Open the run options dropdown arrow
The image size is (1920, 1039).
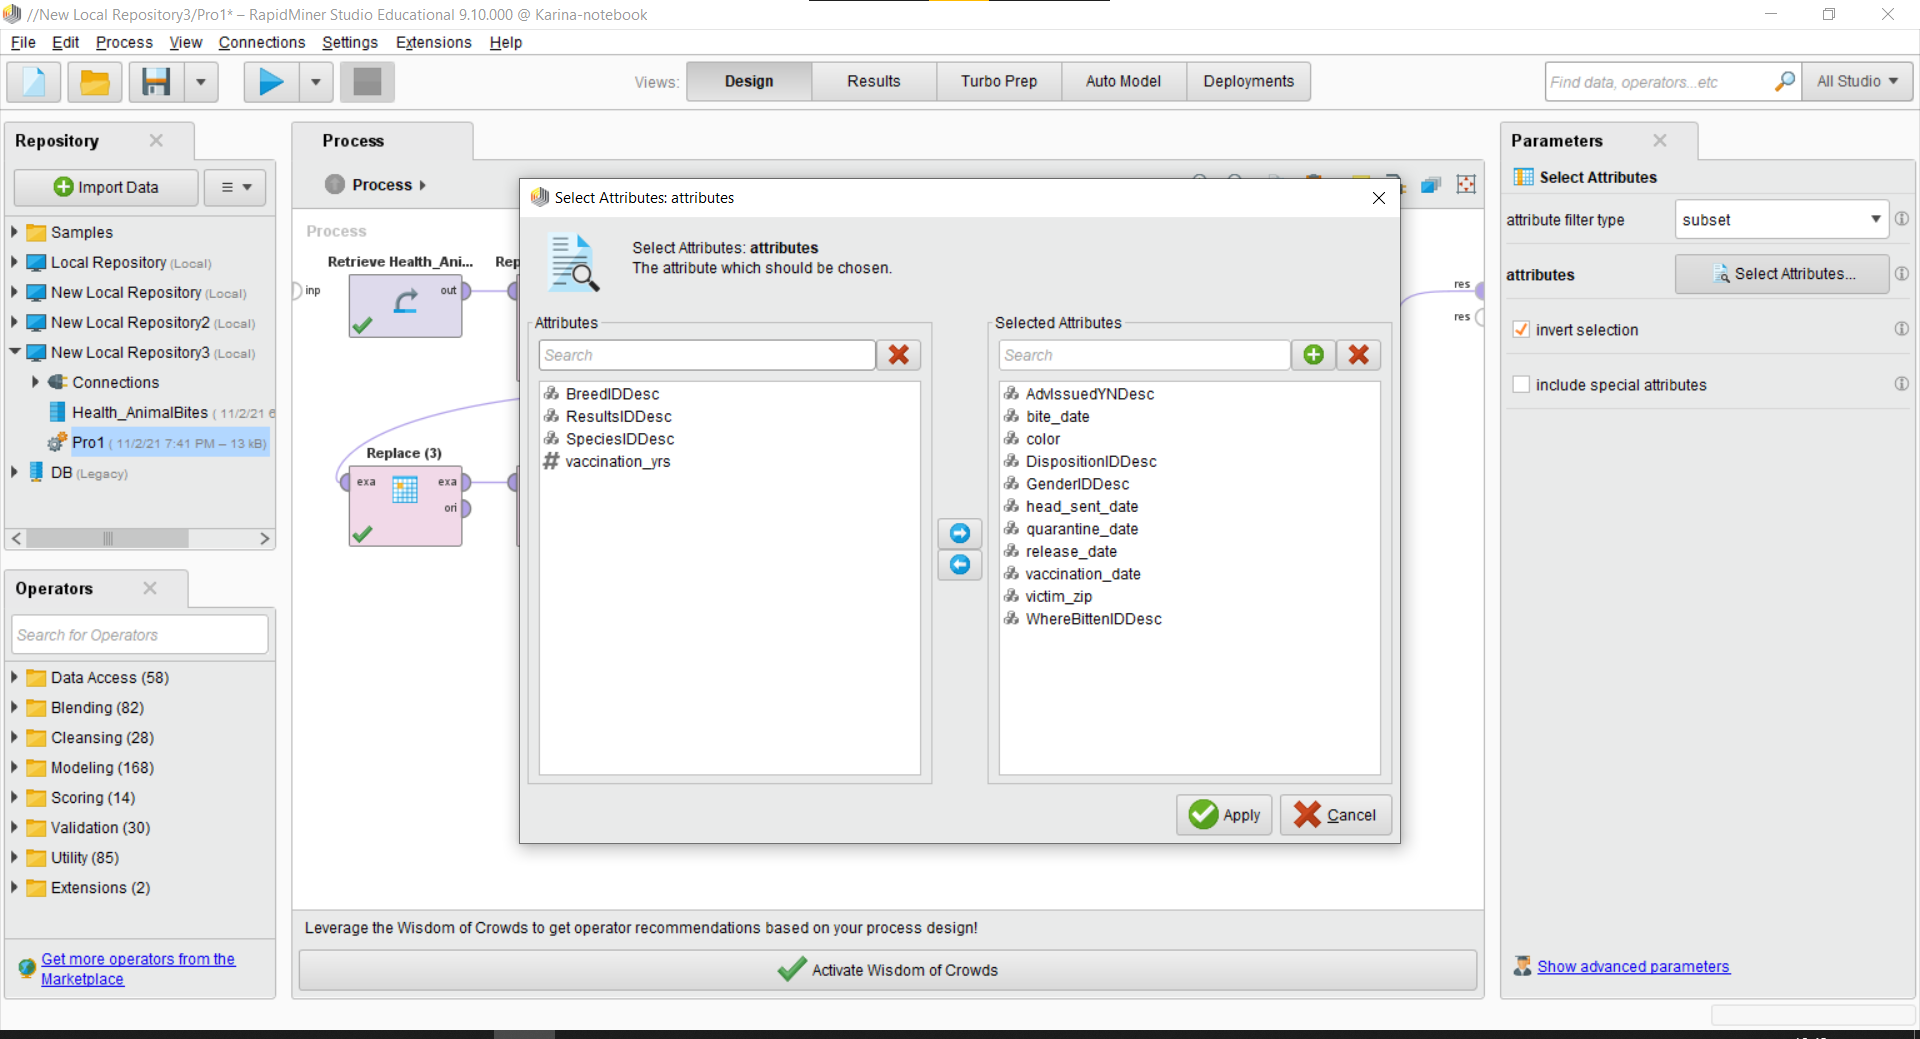316,81
